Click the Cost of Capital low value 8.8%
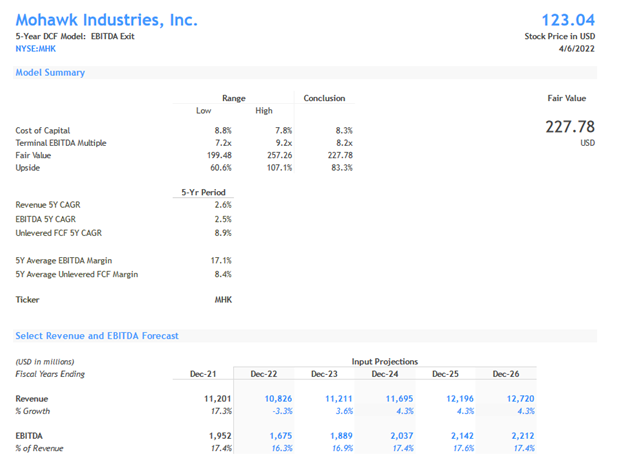Image resolution: width=624 pixels, height=469 pixels. 223,130
